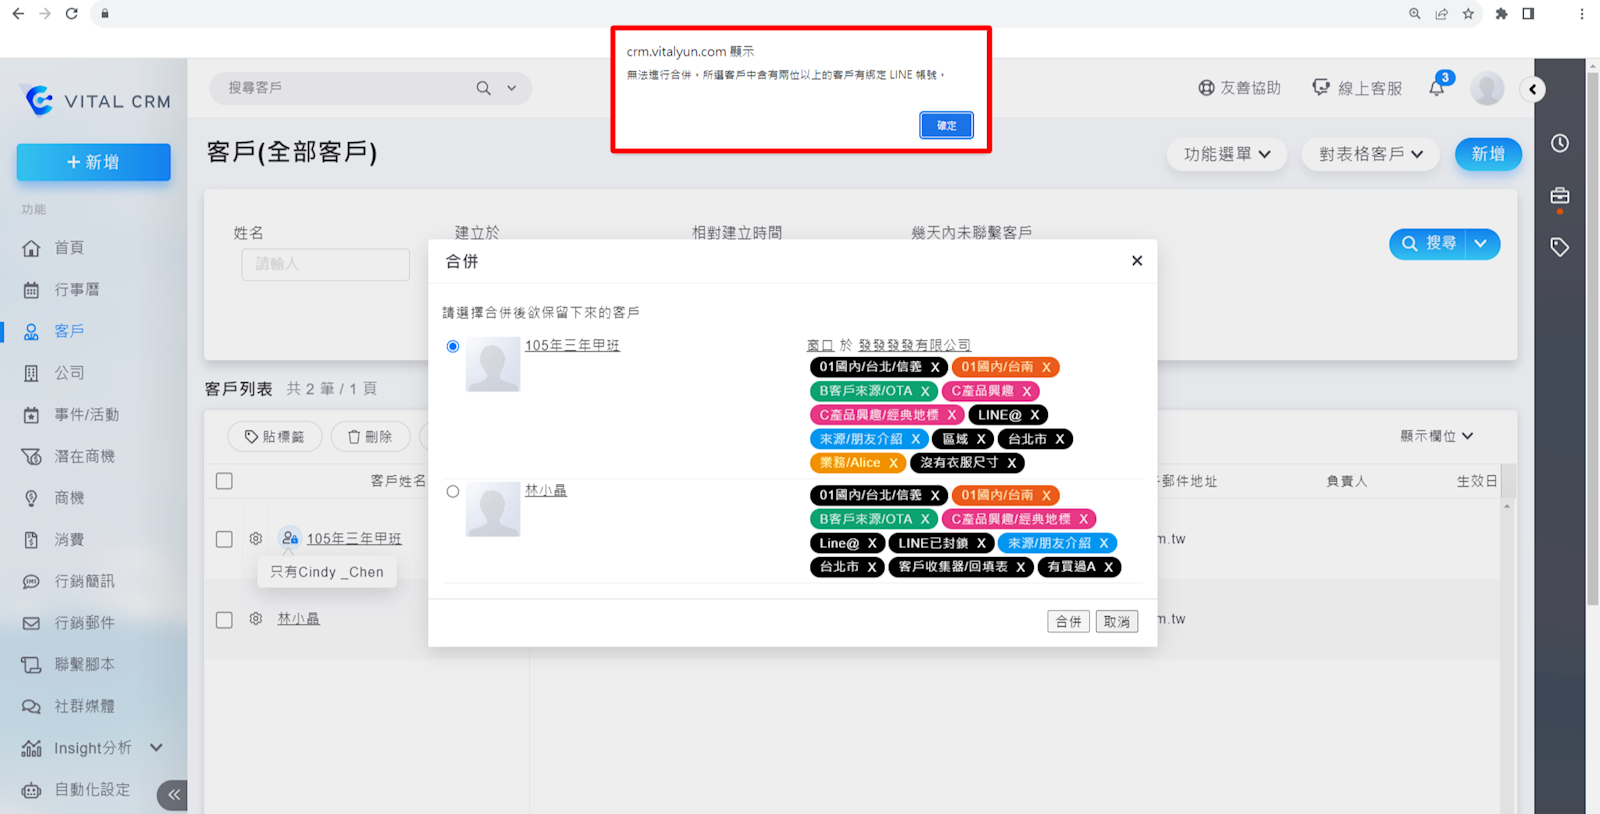Open the 功能選單 dropdown
Image resolution: width=1600 pixels, height=814 pixels.
point(1226,154)
